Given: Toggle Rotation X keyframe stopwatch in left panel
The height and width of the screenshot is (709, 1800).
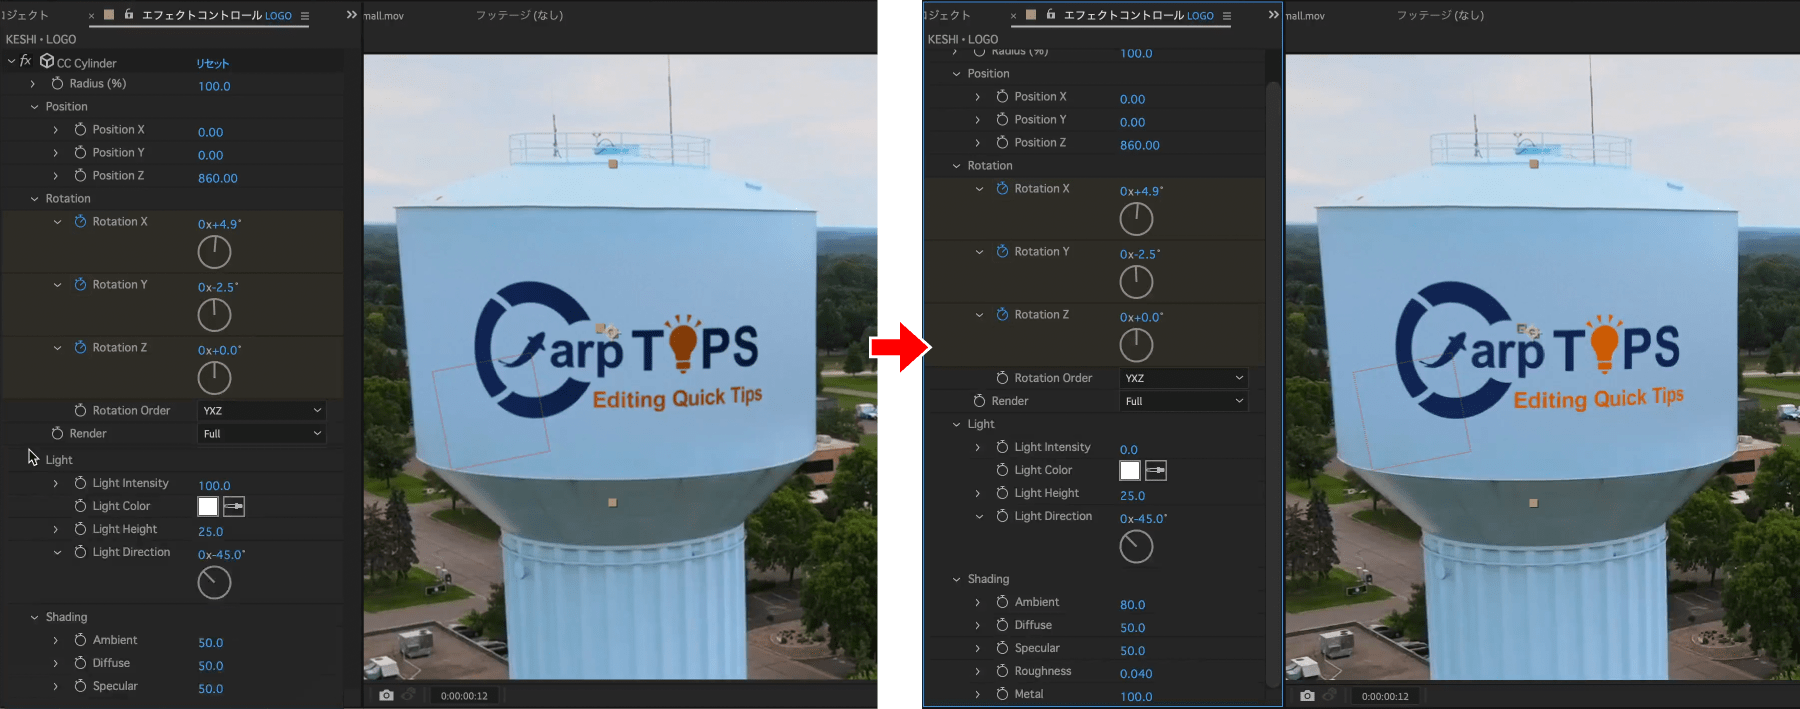Looking at the screenshot, I should point(80,222).
